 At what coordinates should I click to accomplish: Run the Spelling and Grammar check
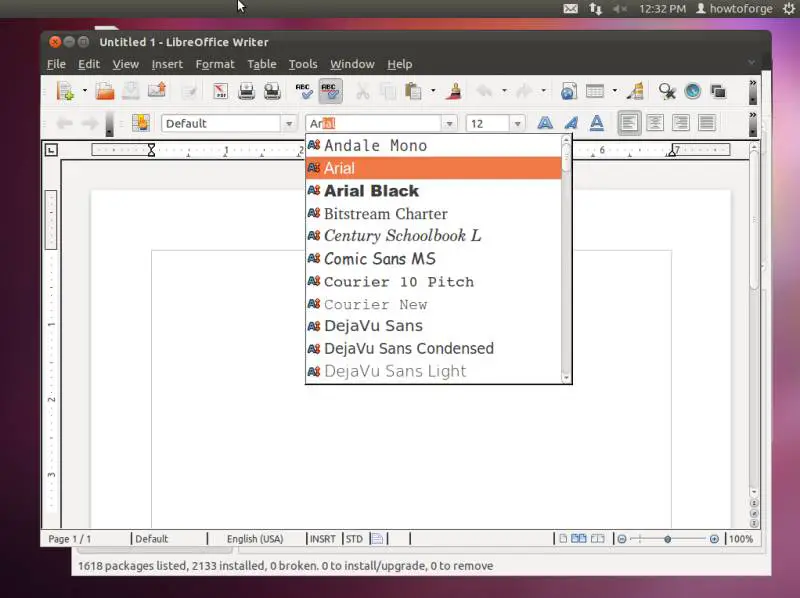coord(304,91)
